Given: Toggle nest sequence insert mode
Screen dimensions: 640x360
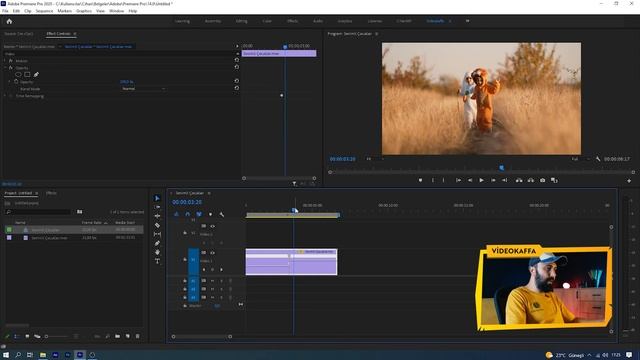Looking at the screenshot, I should 176,214.
